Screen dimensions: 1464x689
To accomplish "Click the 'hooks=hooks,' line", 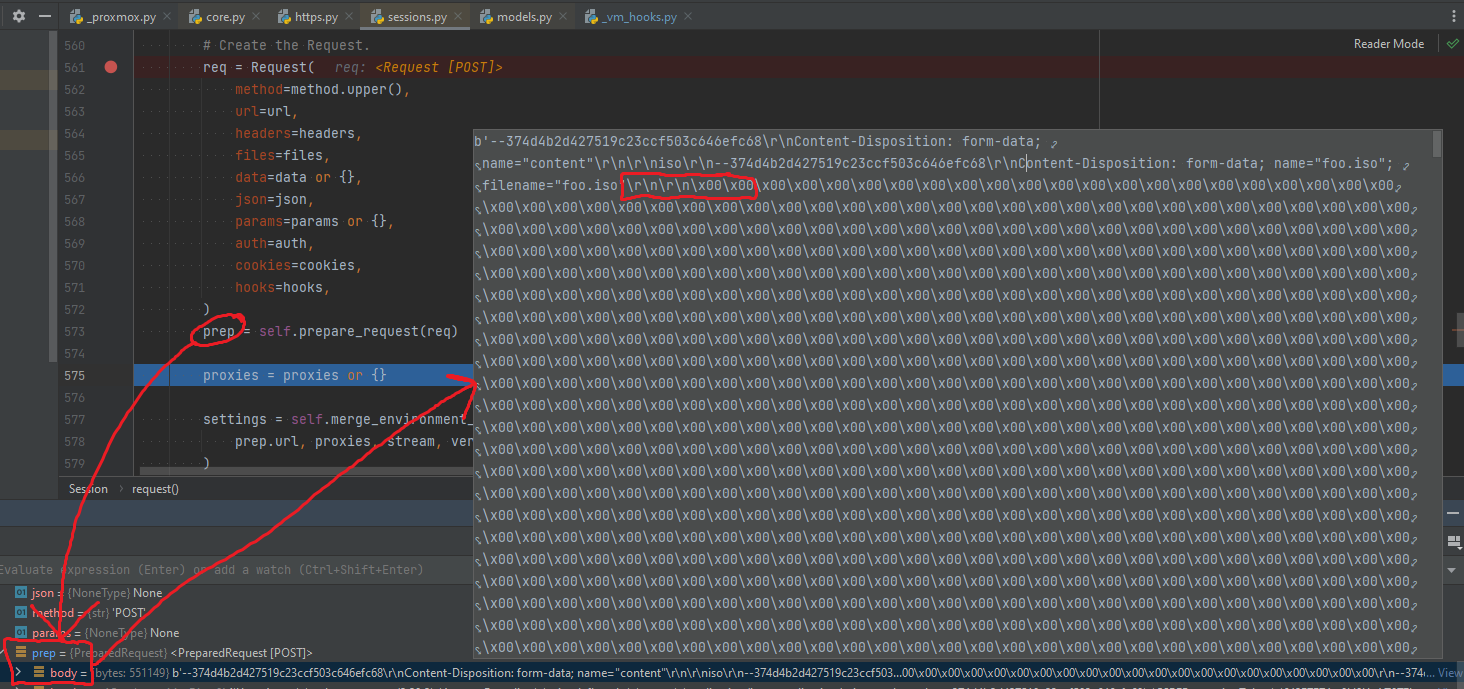I will pos(282,287).
